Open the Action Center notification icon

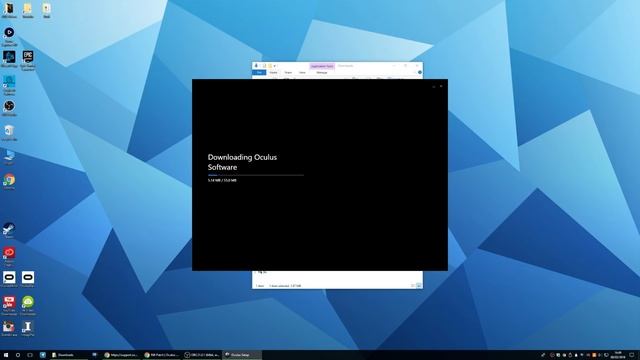pos(631,355)
